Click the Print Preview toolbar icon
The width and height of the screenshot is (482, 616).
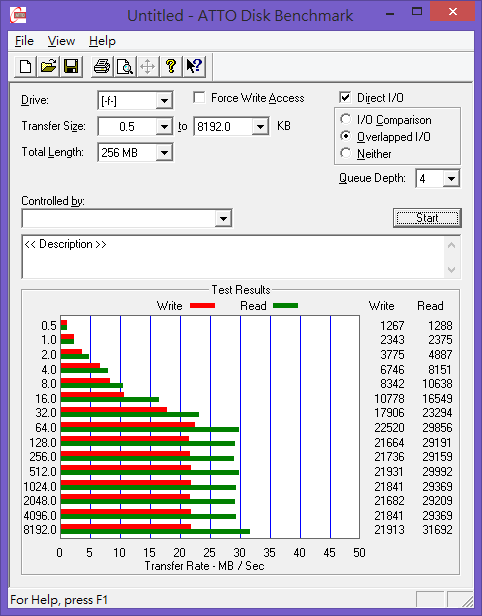pos(125,66)
